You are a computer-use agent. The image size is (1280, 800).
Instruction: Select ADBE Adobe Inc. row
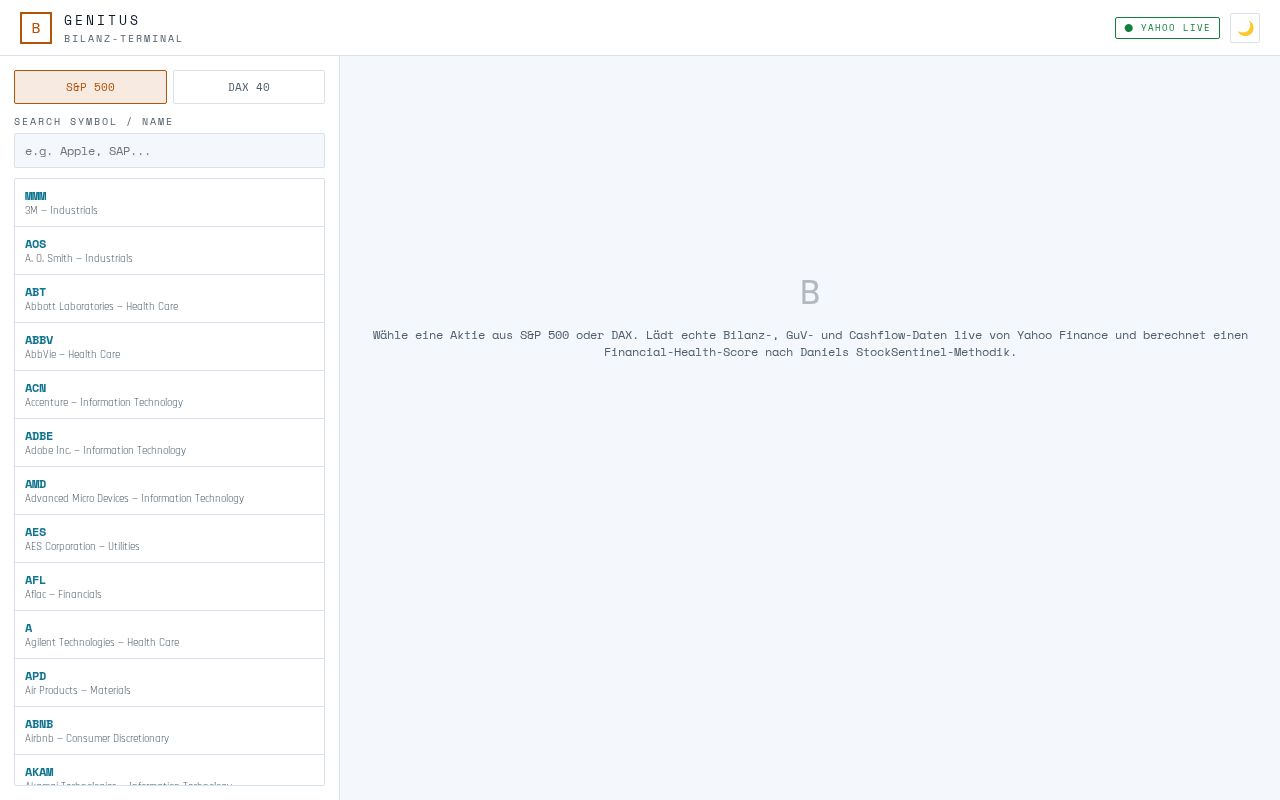[169, 443]
